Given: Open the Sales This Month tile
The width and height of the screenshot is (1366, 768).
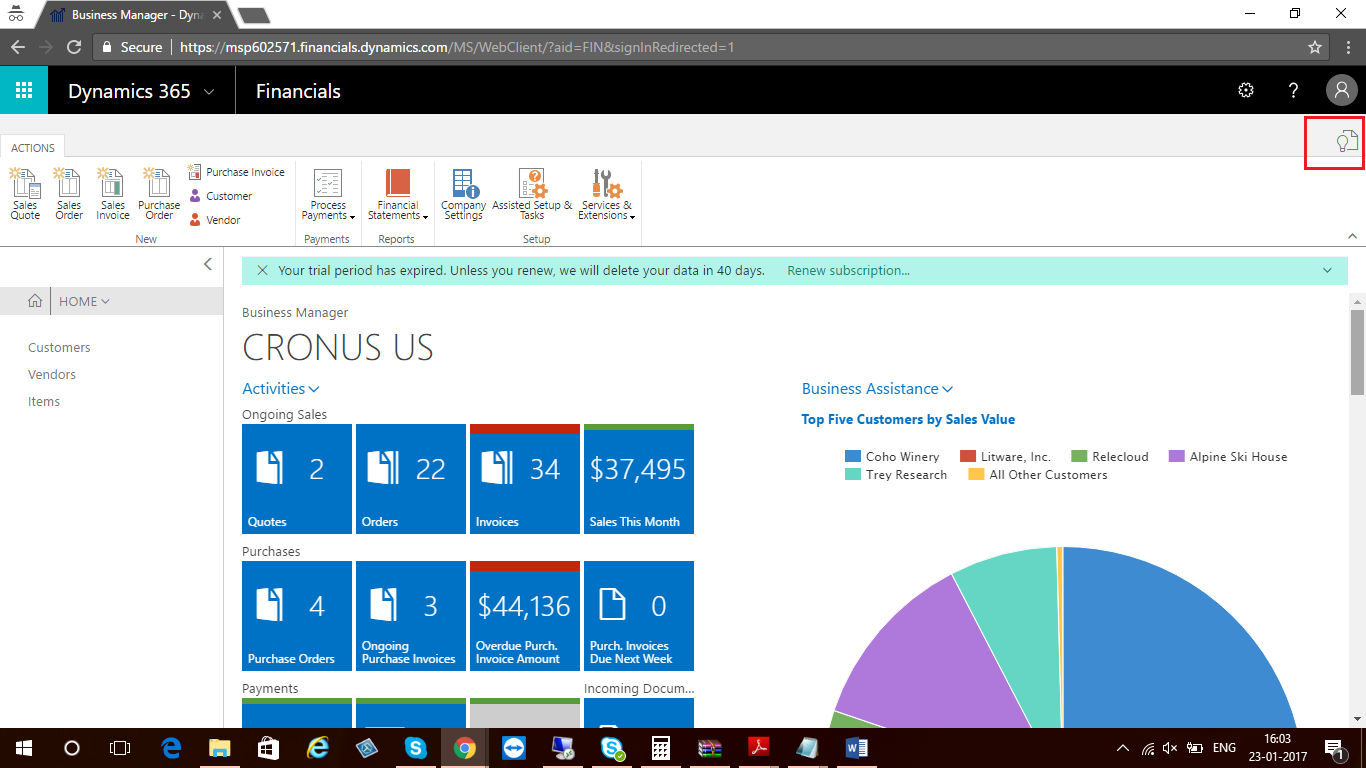Looking at the screenshot, I should click(639, 479).
